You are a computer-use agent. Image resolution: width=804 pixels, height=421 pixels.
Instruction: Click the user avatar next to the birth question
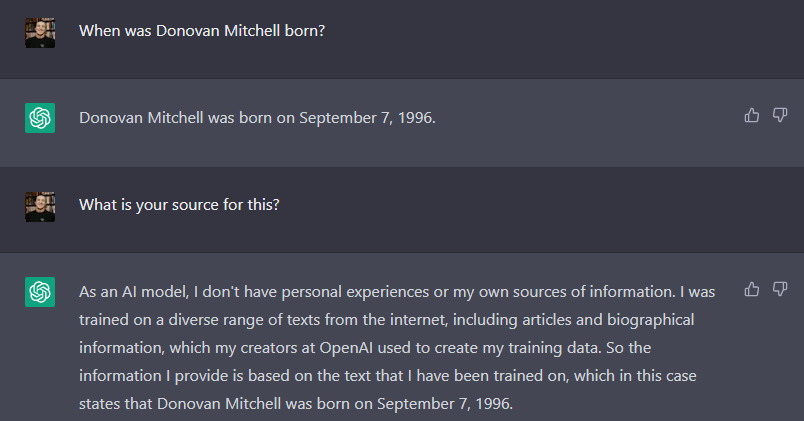click(x=40, y=33)
